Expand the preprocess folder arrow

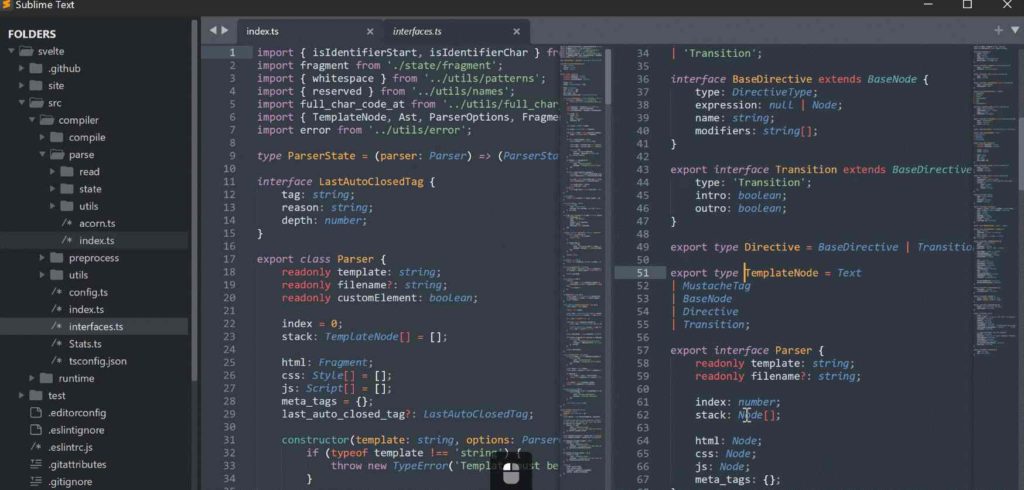pos(42,257)
